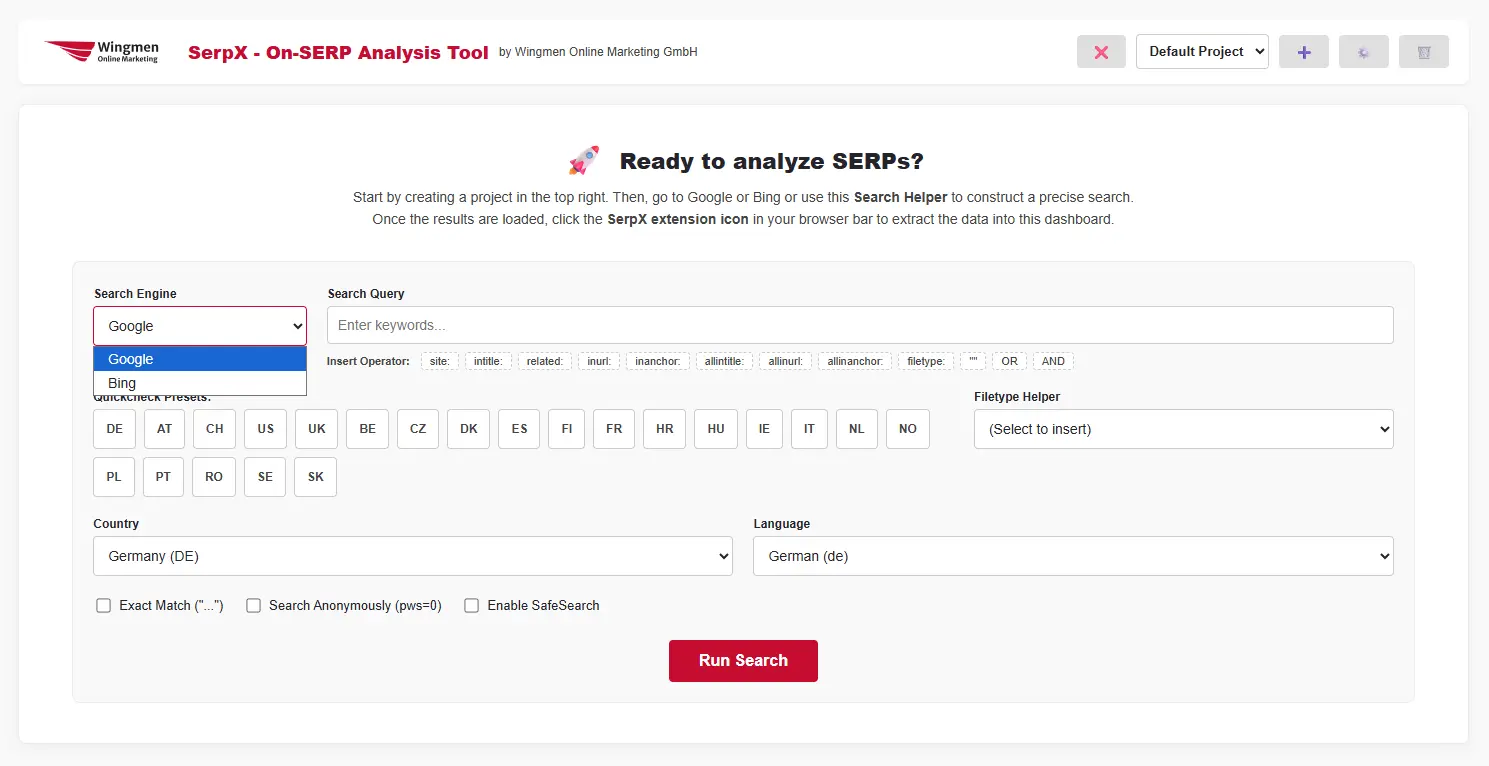Select the HU quickcheck preset
This screenshot has width=1489, height=766.
716,429
